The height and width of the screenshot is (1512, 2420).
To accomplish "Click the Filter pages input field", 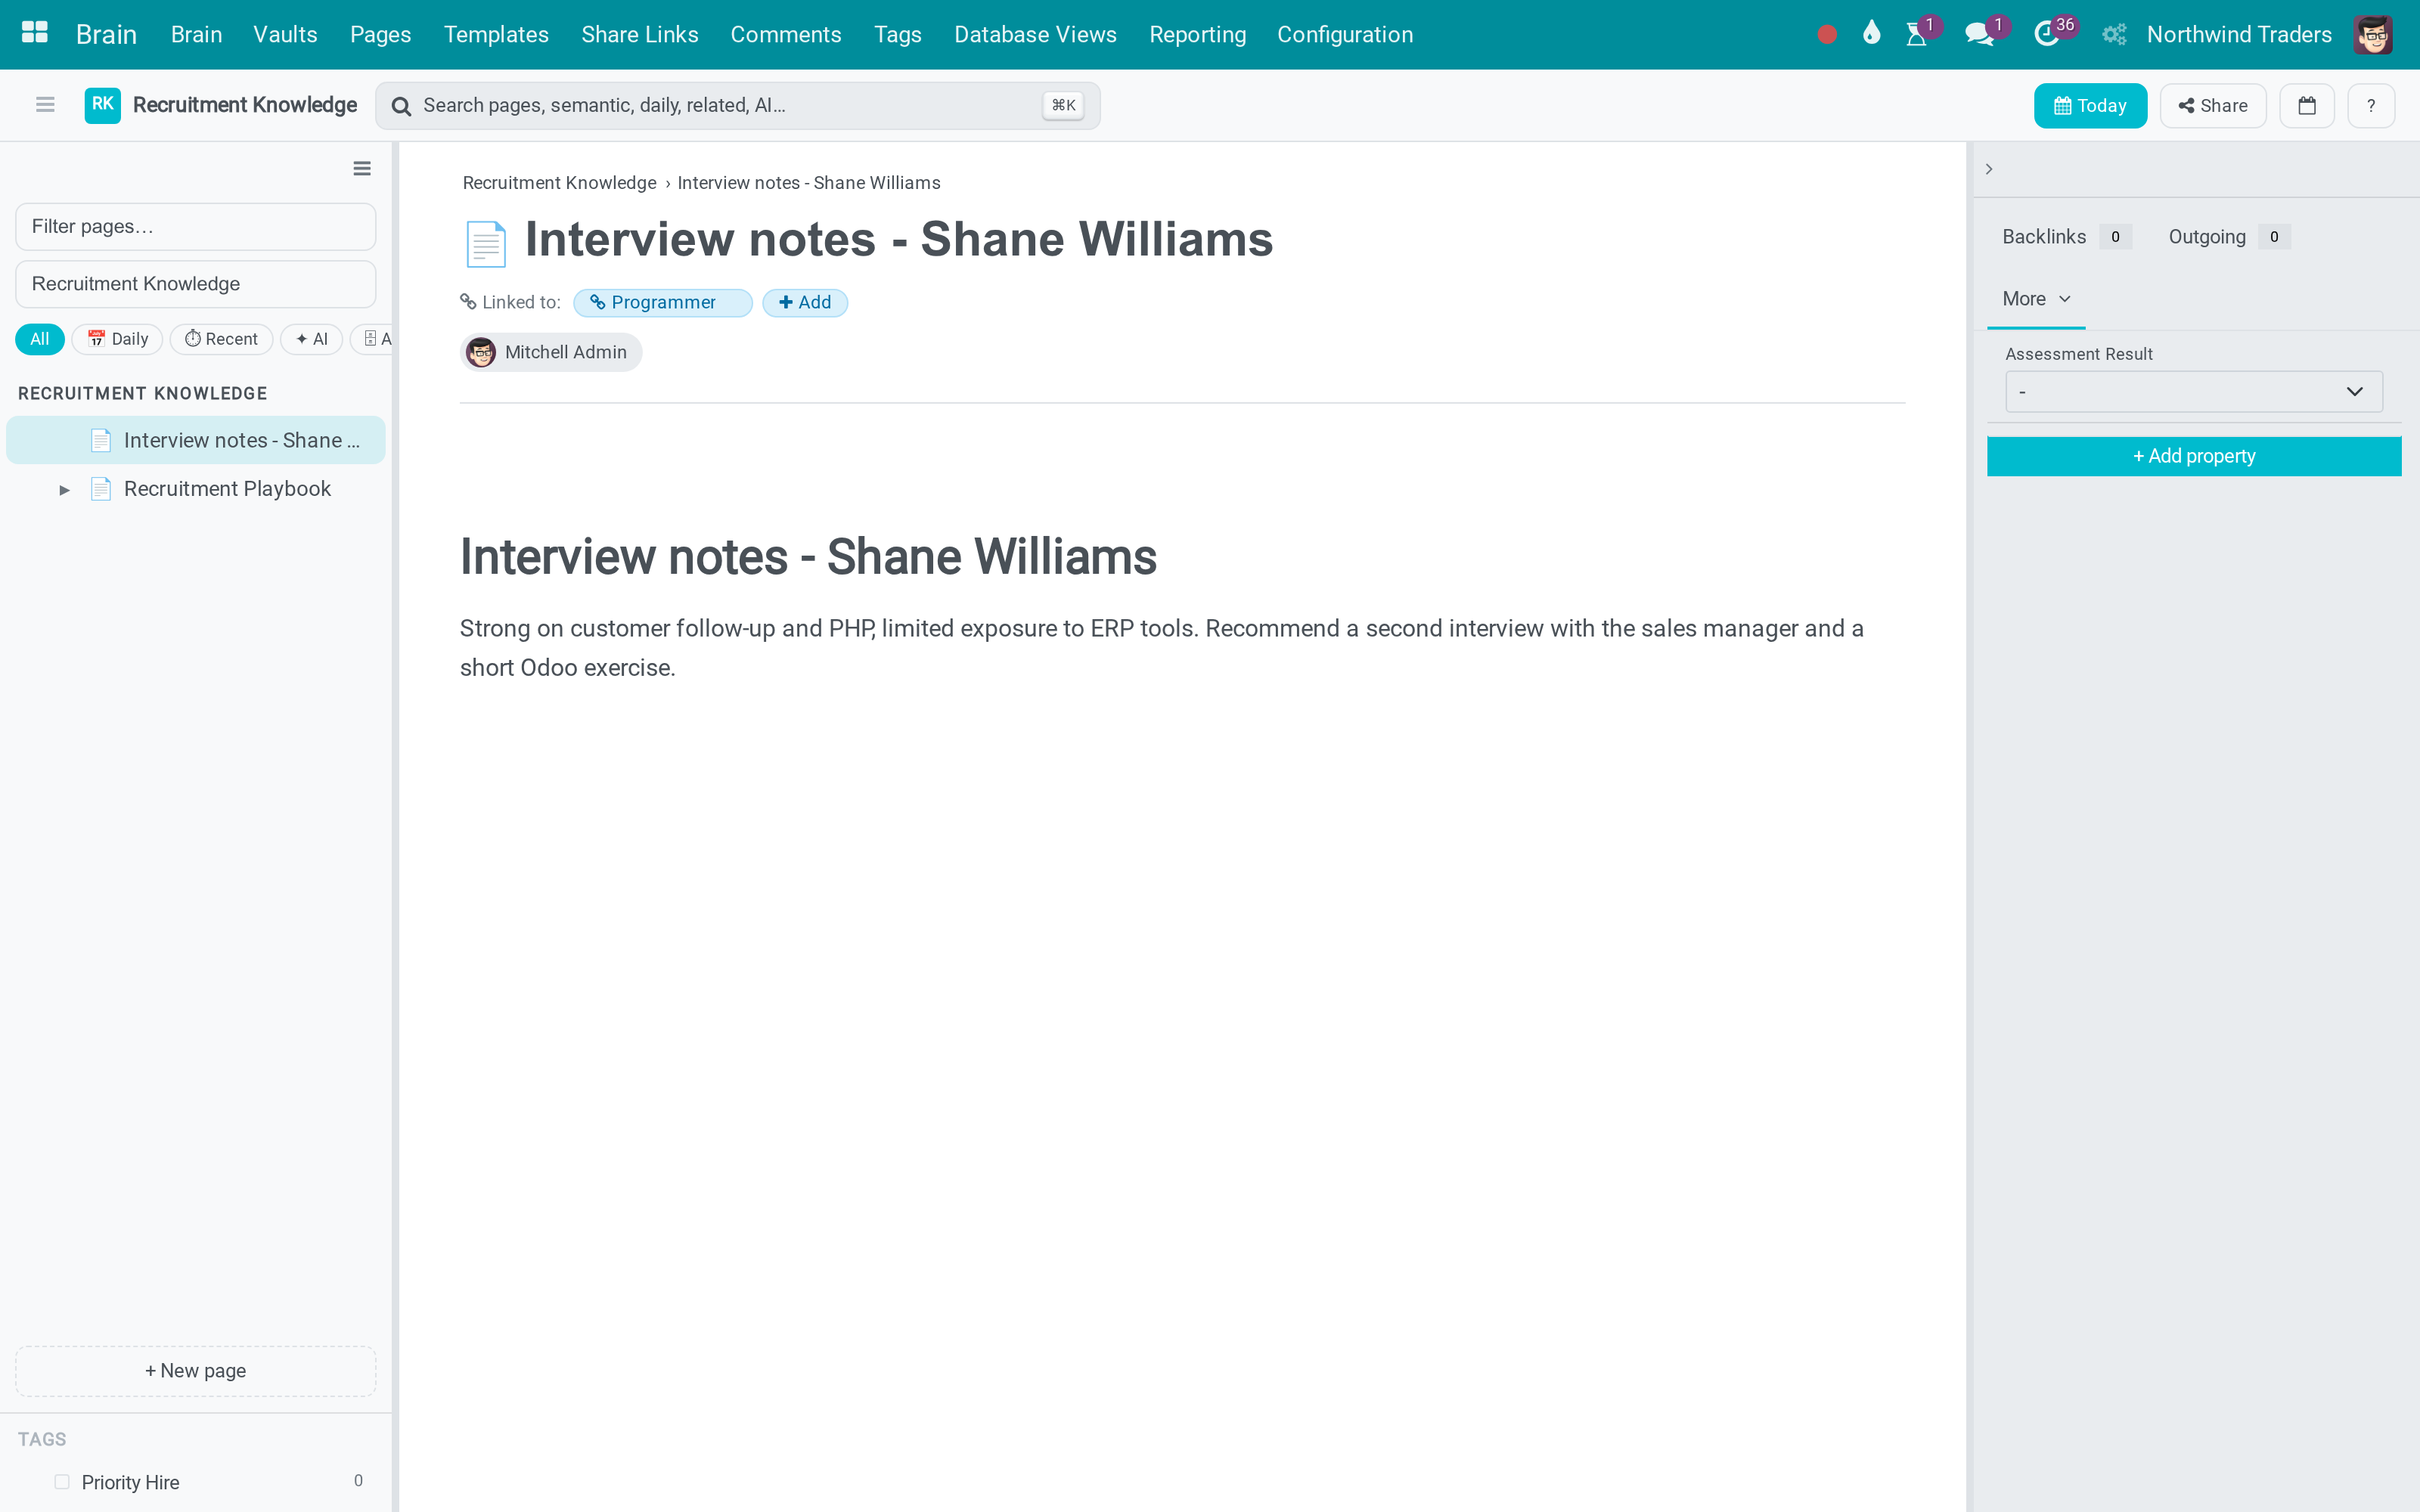I will (196, 227).
